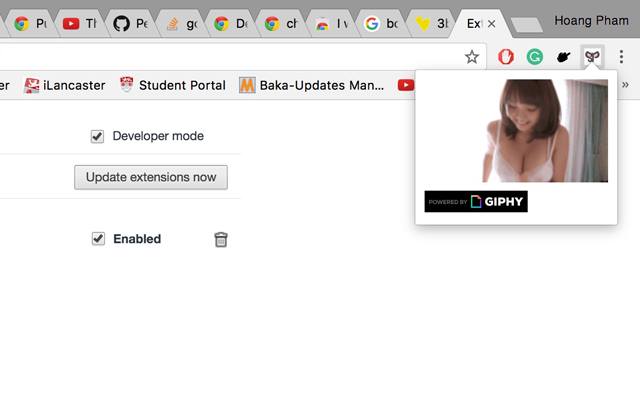Open the Baka-Updates Manga bookmark
Image resolution: width=640 pixels, height=400 pixels.
pyautogui.click(x=311, y=85)
